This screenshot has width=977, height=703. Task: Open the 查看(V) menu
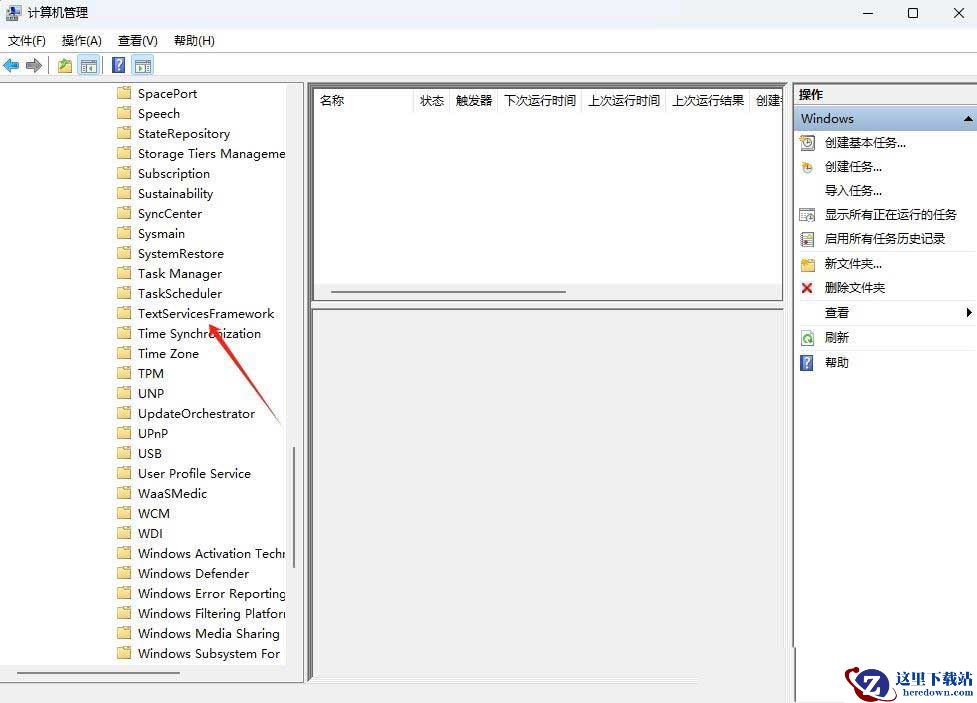138,41
